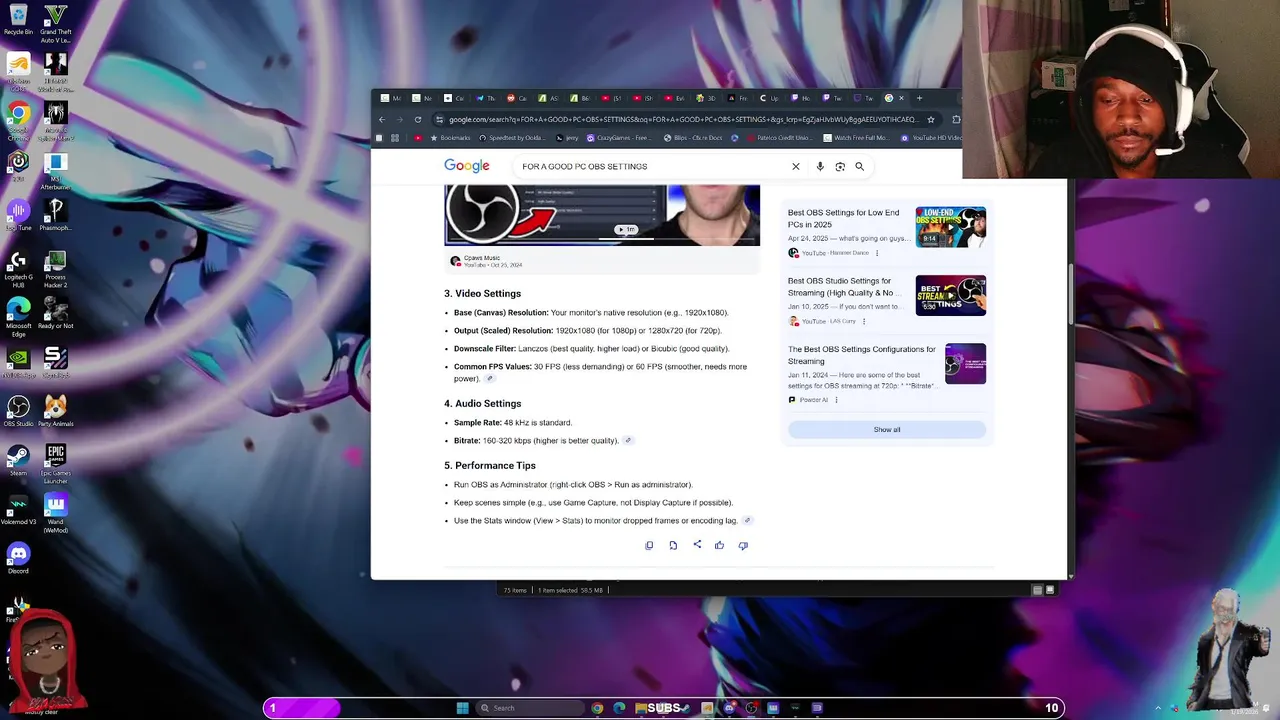Open options for Powder AI result
This screenshot has width=1280, height=720.
click(836, 400)
